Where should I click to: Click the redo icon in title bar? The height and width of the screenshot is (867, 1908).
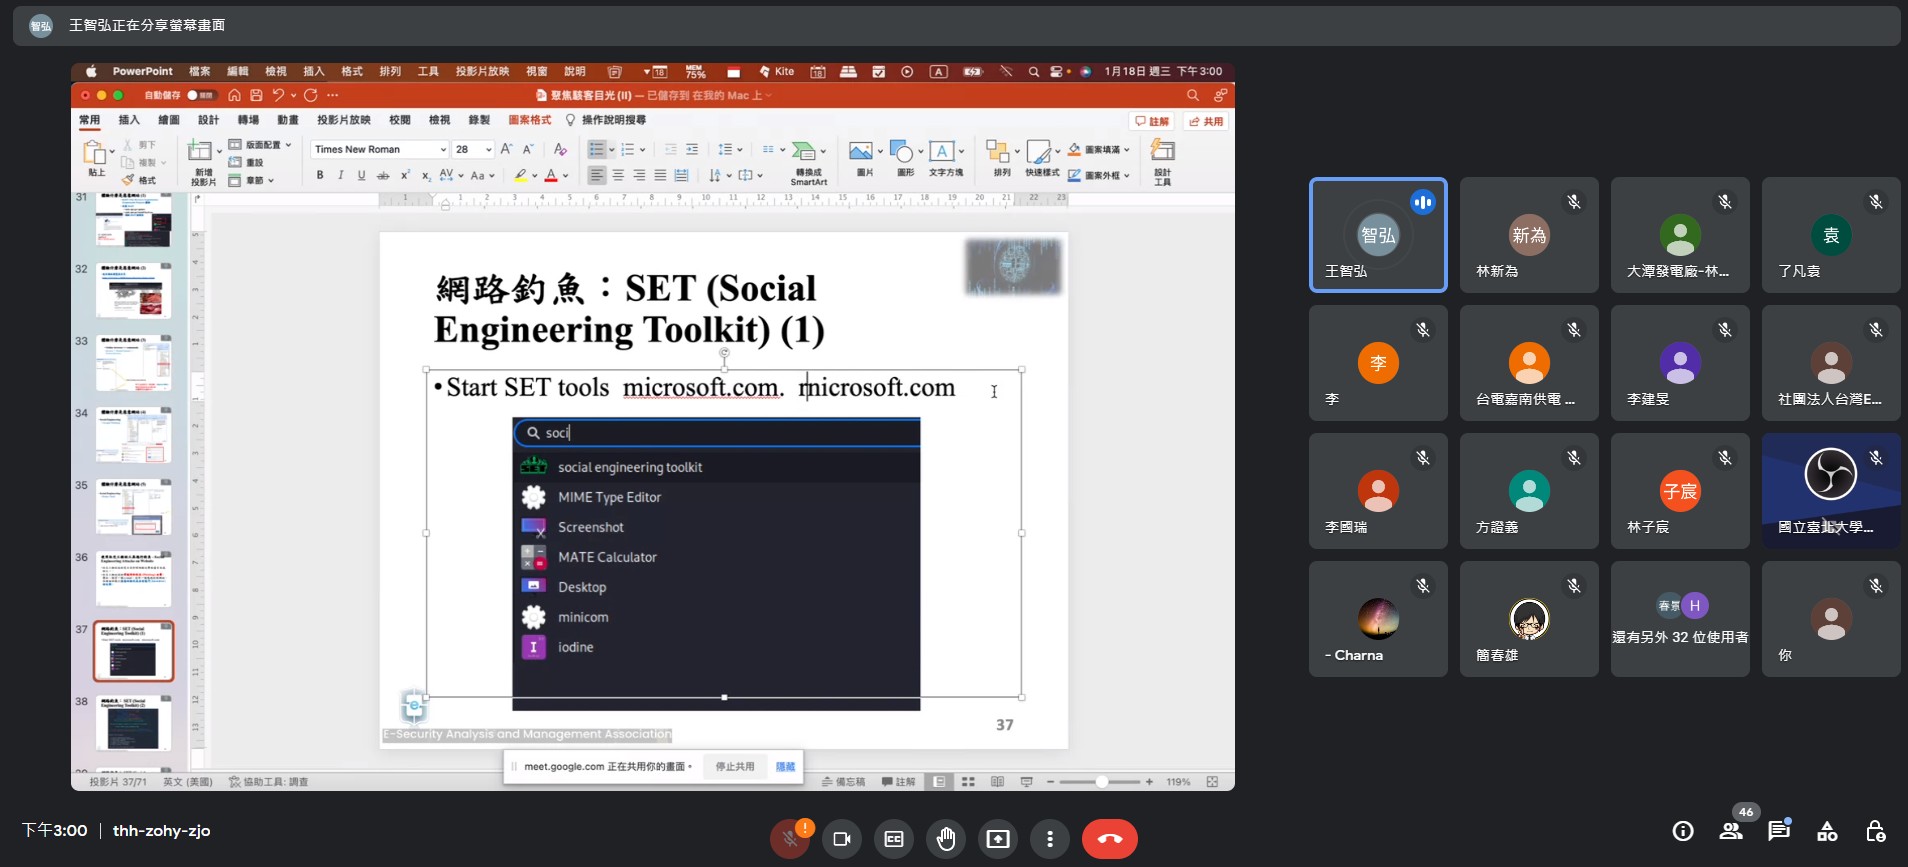tap(311, 95)
